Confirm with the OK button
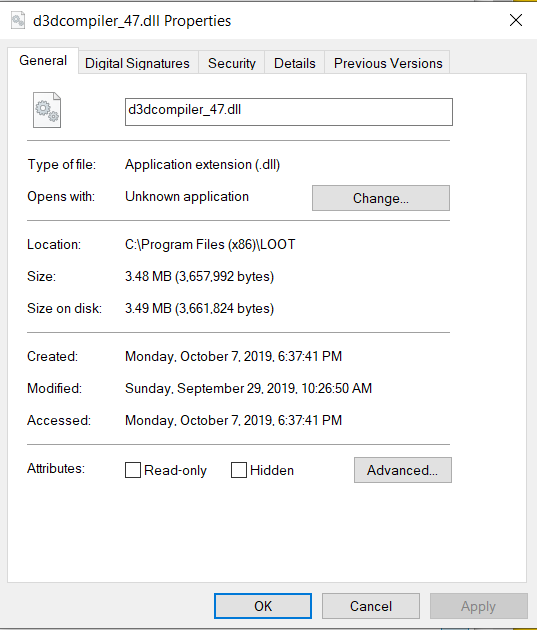Viewport: 537px width, 630px height. point(263,606)
